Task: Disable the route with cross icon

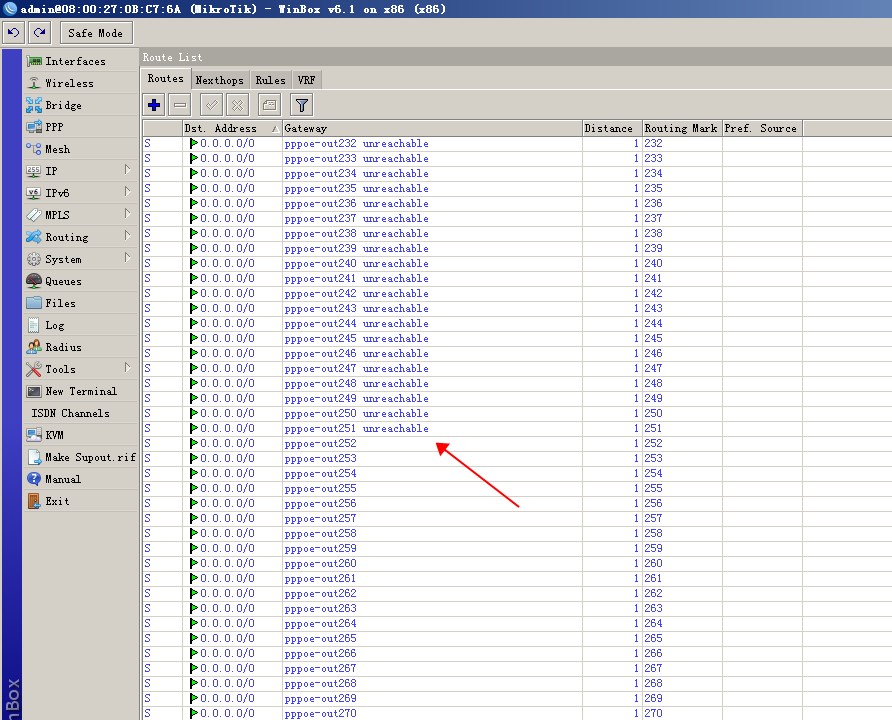Action: tap(237, 104)
